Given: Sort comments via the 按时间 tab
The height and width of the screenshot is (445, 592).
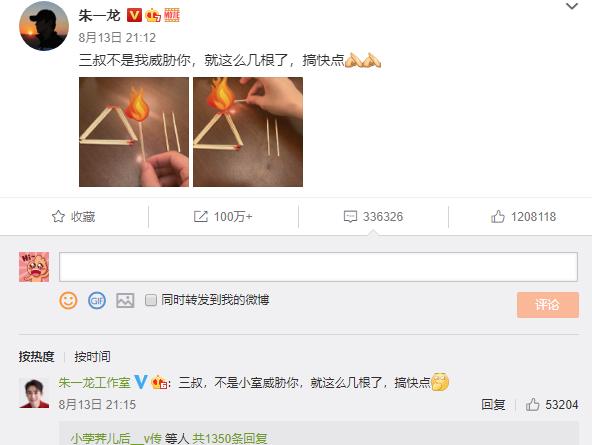Looking at the screenshot, I should pos(92,356).
